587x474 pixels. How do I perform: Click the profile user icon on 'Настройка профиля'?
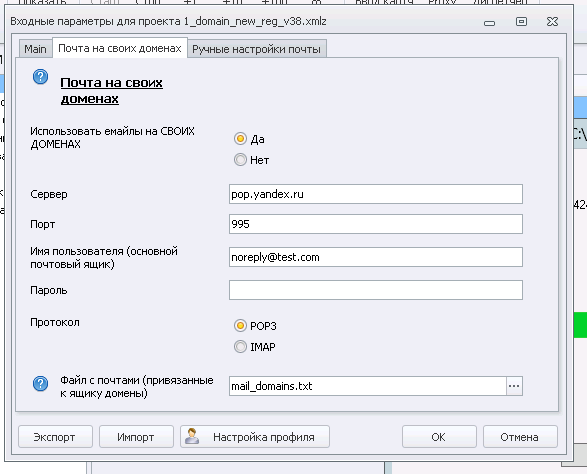tap(192, 436)
